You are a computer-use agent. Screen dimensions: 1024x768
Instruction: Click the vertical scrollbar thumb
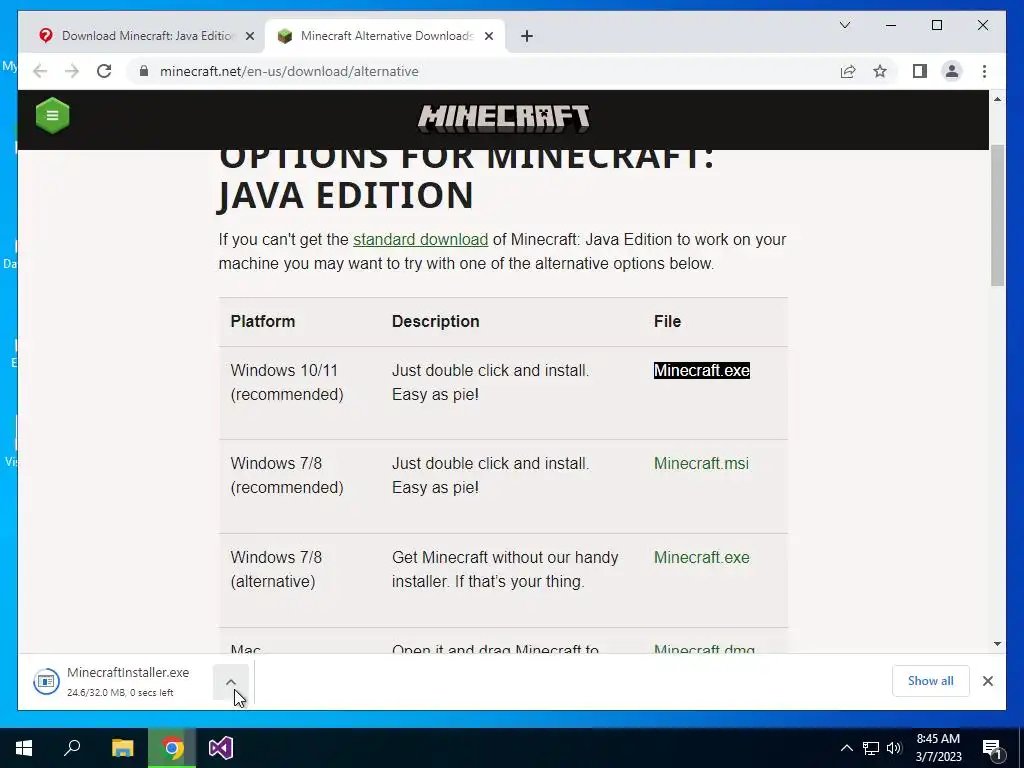[997, 216]
